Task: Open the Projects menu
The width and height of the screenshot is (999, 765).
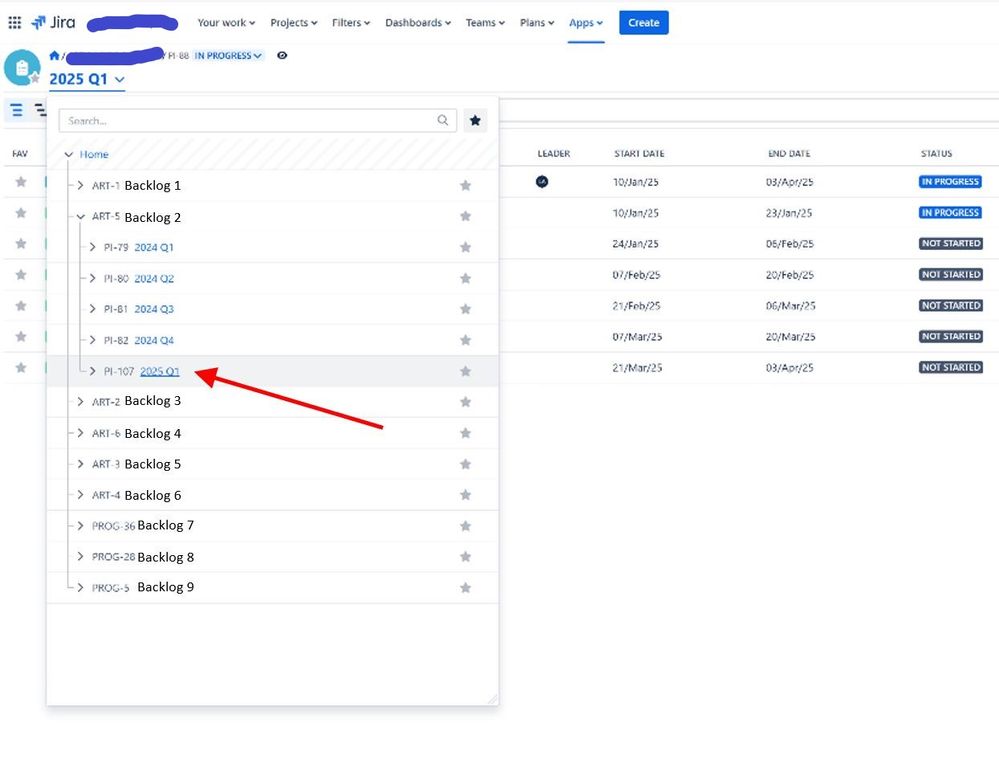Action: (294, 23)
